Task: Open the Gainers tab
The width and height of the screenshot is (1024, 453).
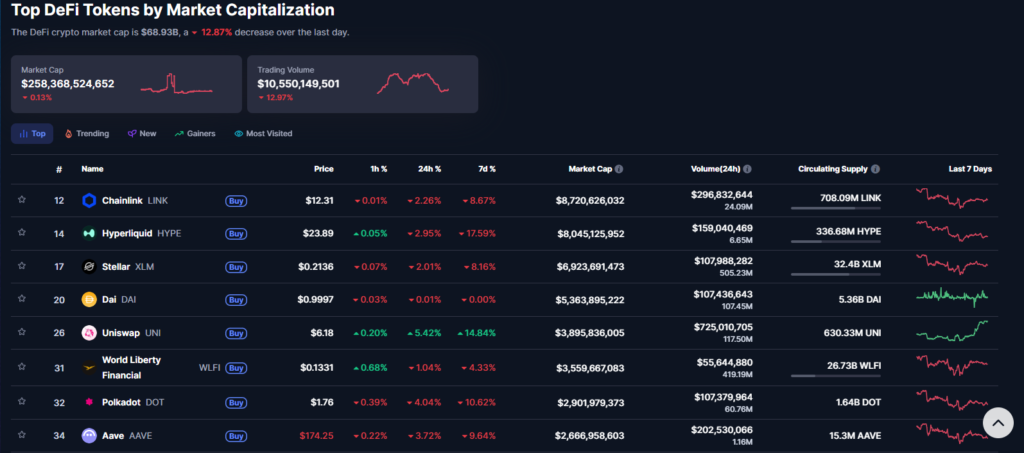Action: [195, 133]
